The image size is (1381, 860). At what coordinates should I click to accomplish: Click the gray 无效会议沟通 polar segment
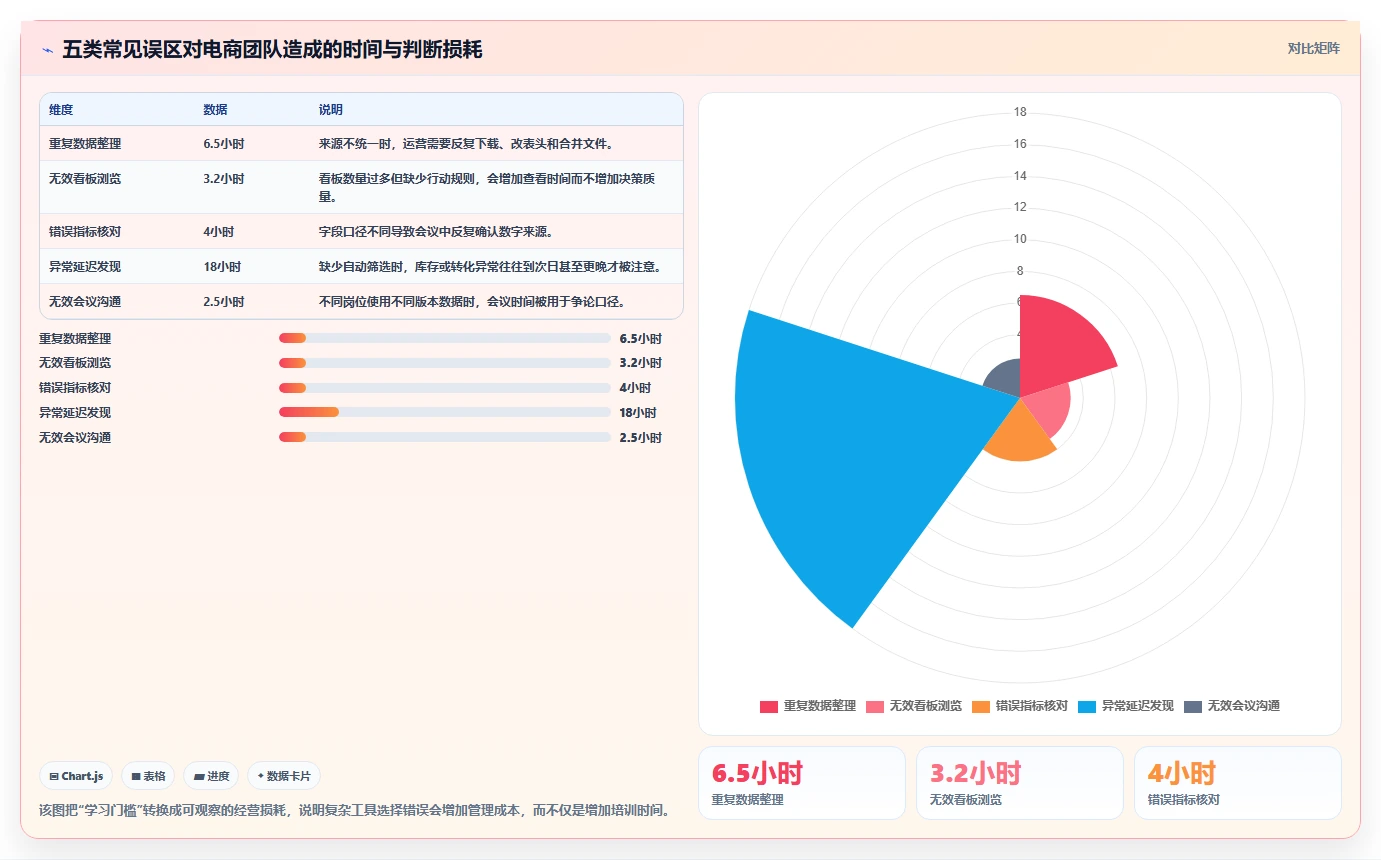tap(1004, 378)
